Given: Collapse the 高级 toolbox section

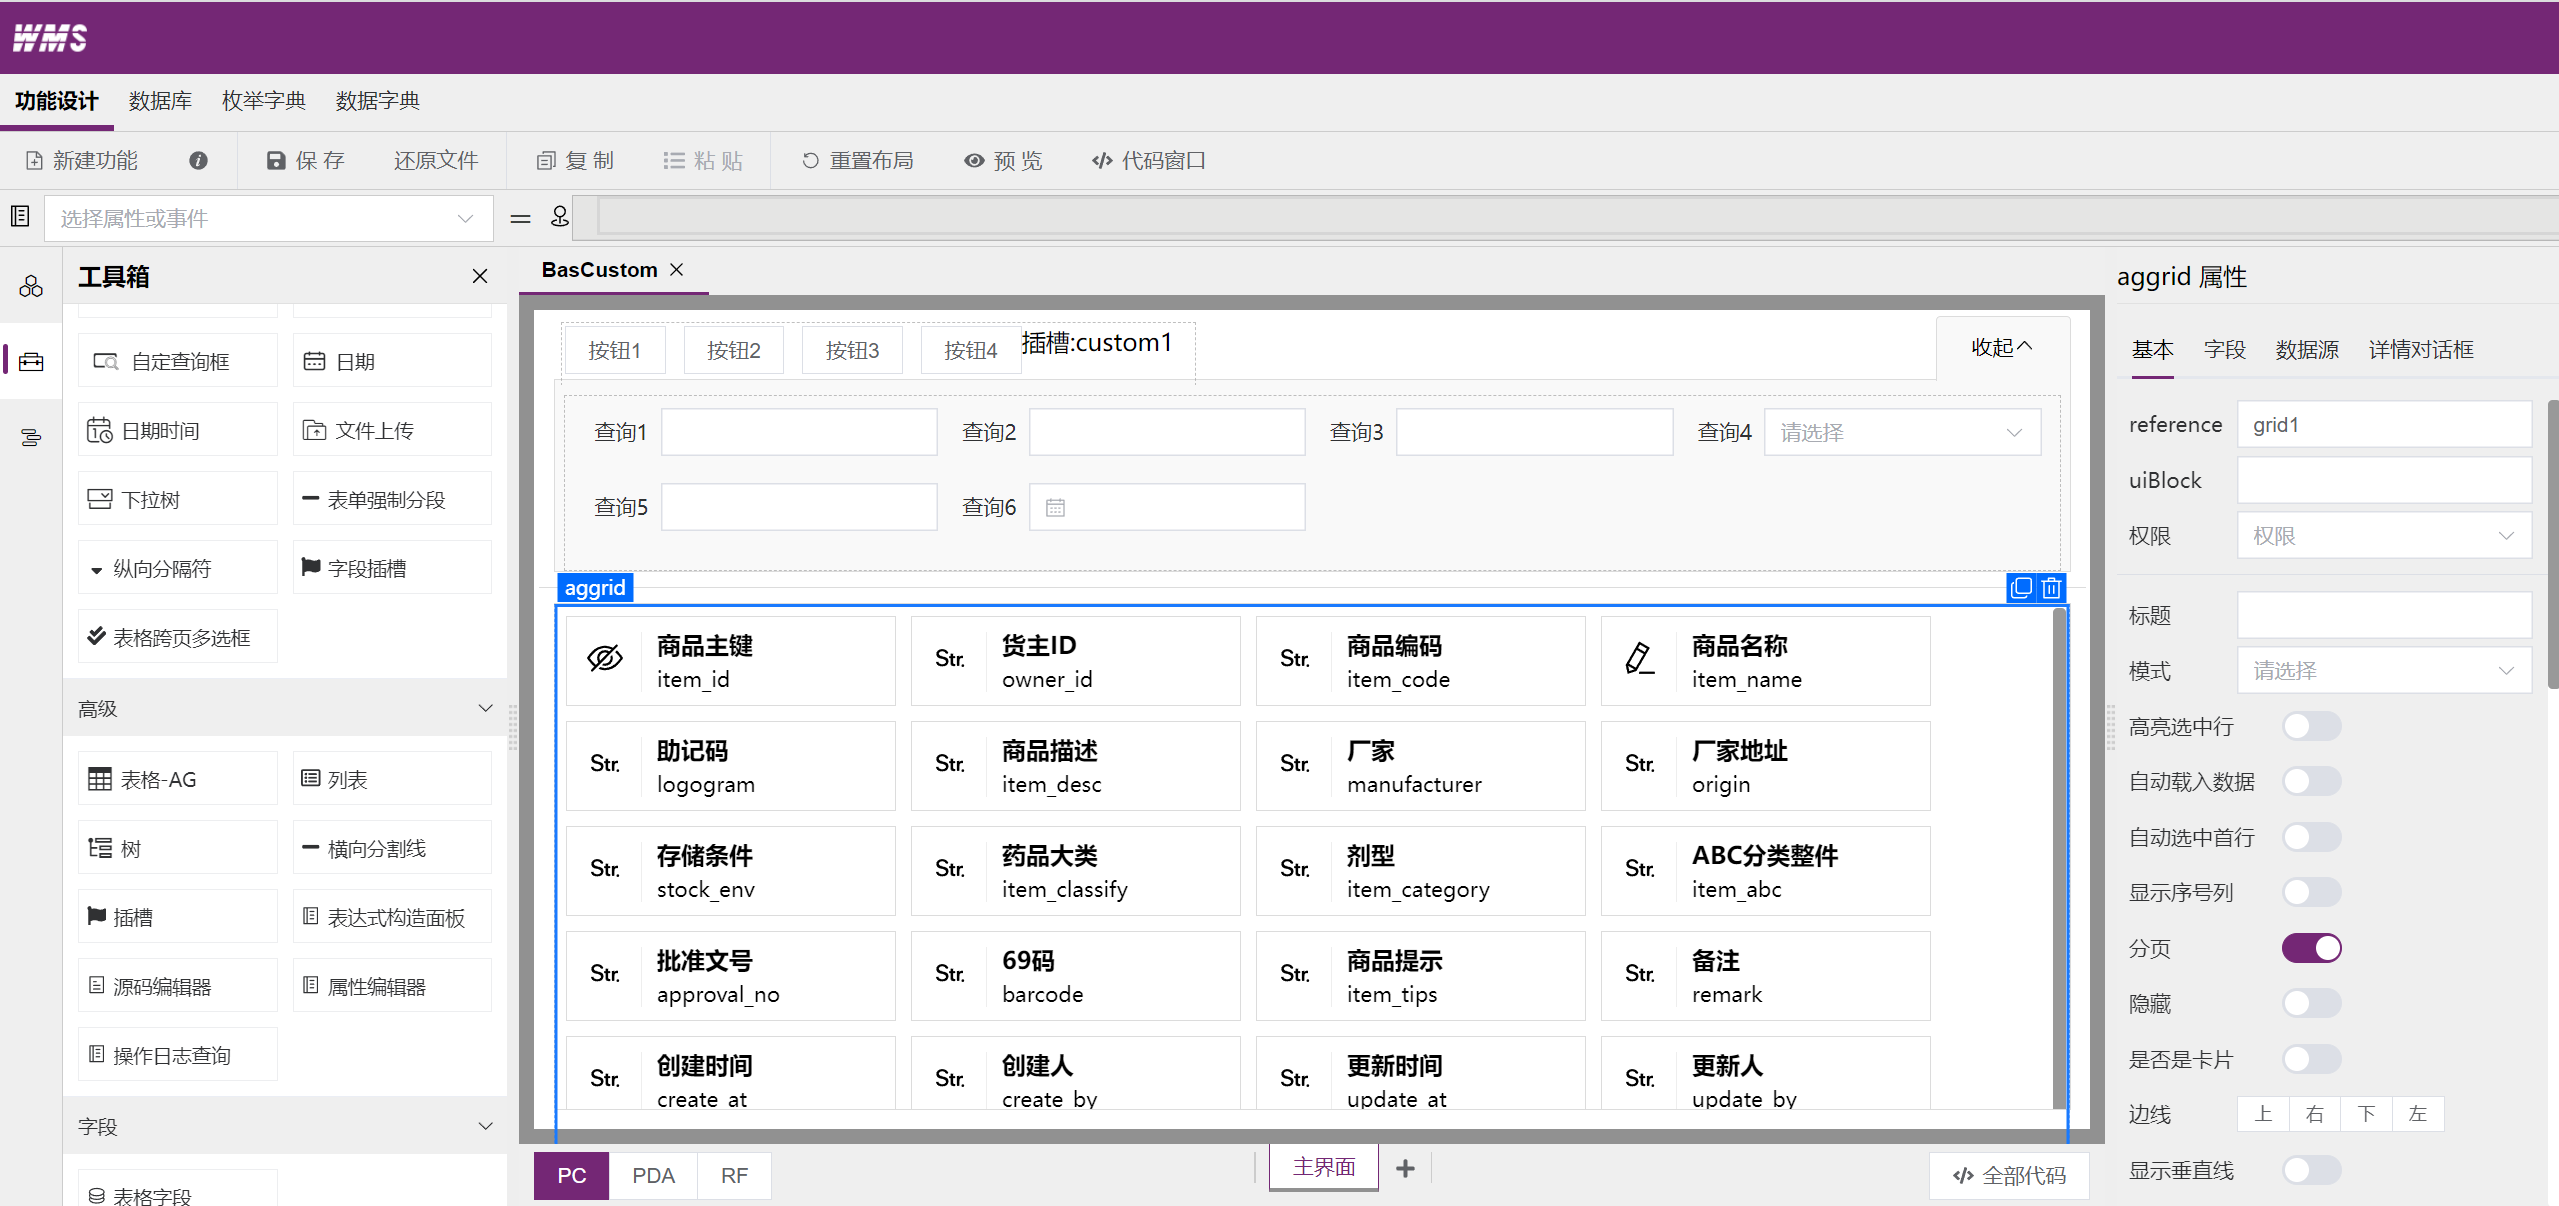Looking at the screenshot, I should [x=485, y=708].
